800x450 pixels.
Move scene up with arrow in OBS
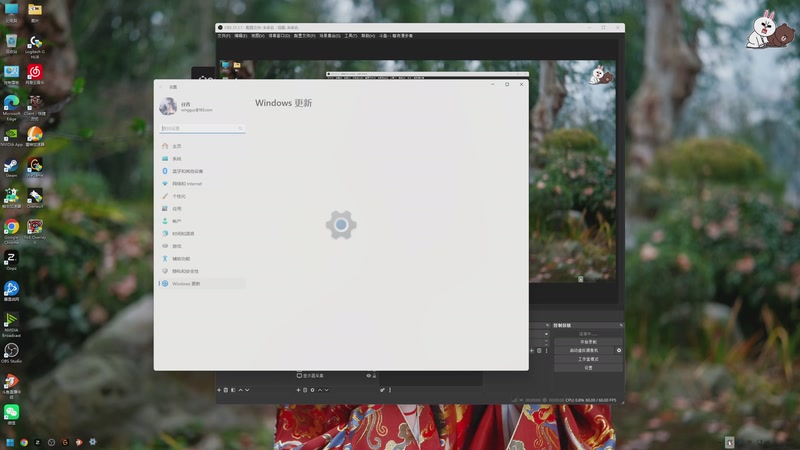pyautogui.click(x=240, y=390)
